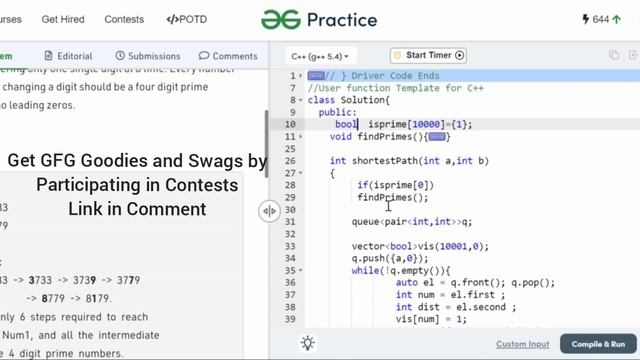Image resolution: width=640 pixels, height=360 pixels.
Task: Click the text 'public:' on line 9
Action: [x=338, y=112]
